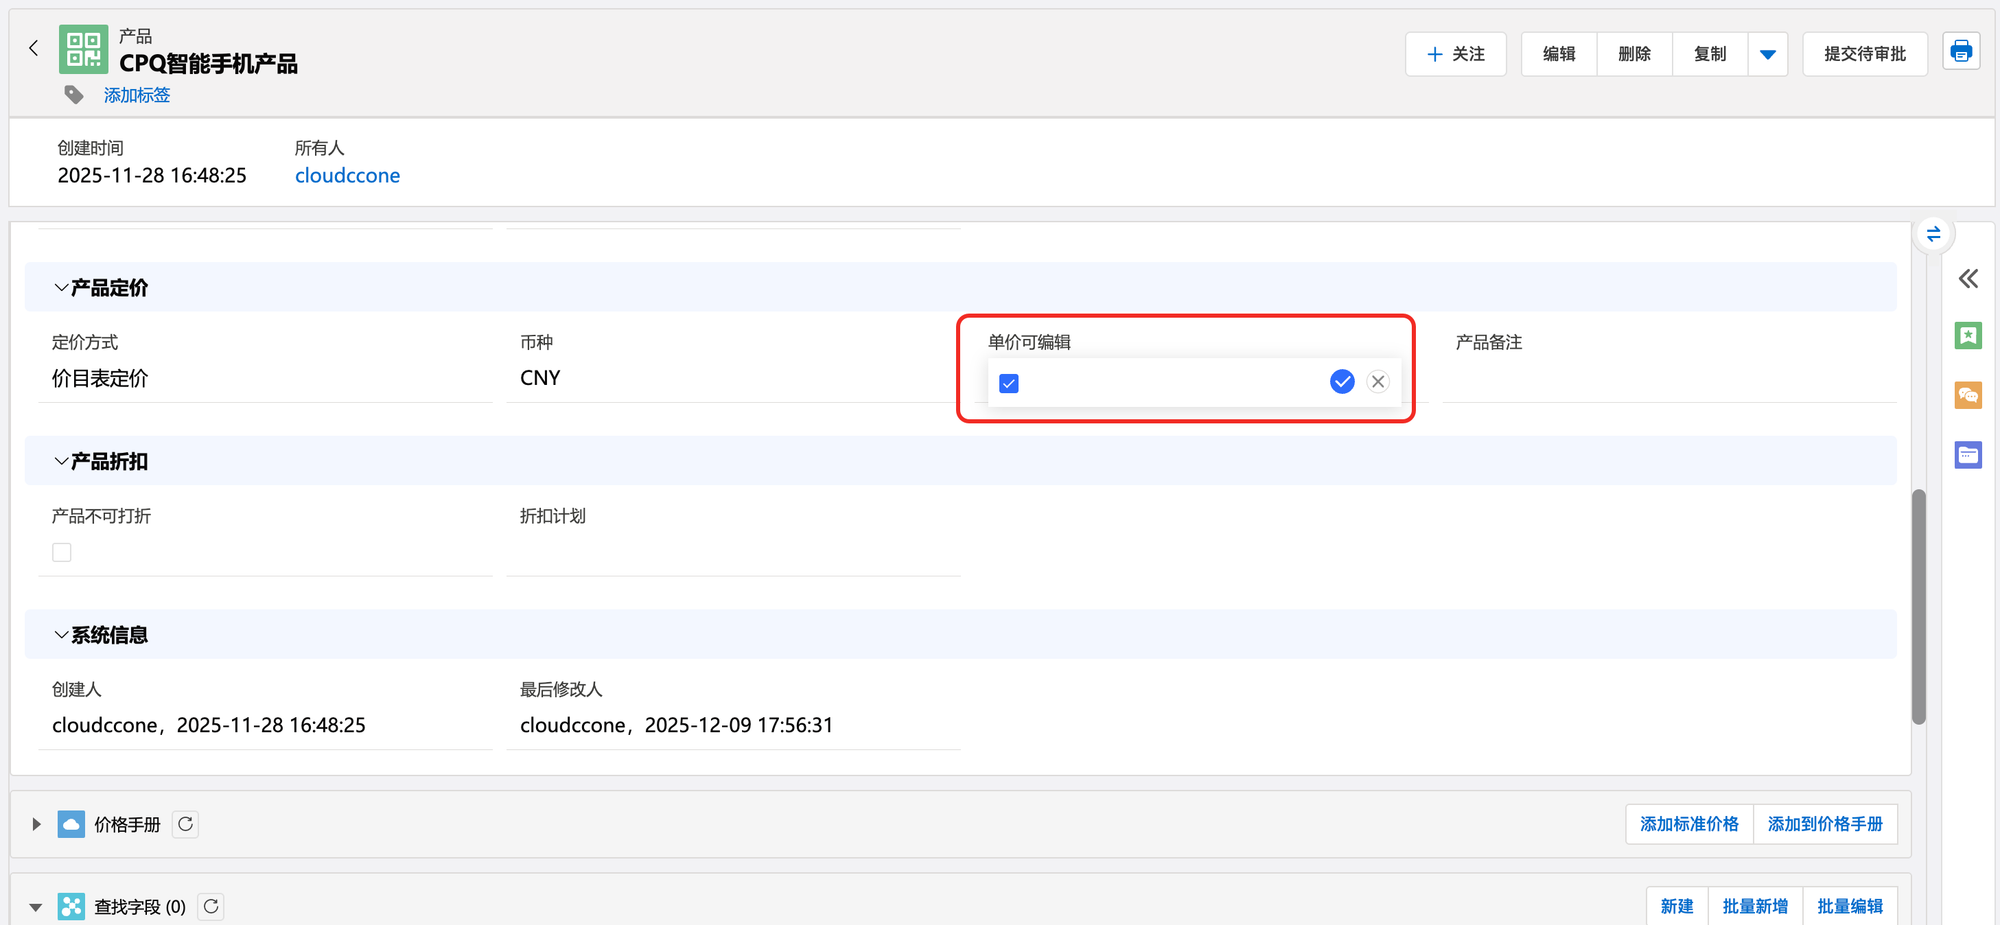Uncheck the 单价可编辑 checkbox
The height and width of the screenshot is (925, 2000).
pyautogui.click(x=1009, y=384)
